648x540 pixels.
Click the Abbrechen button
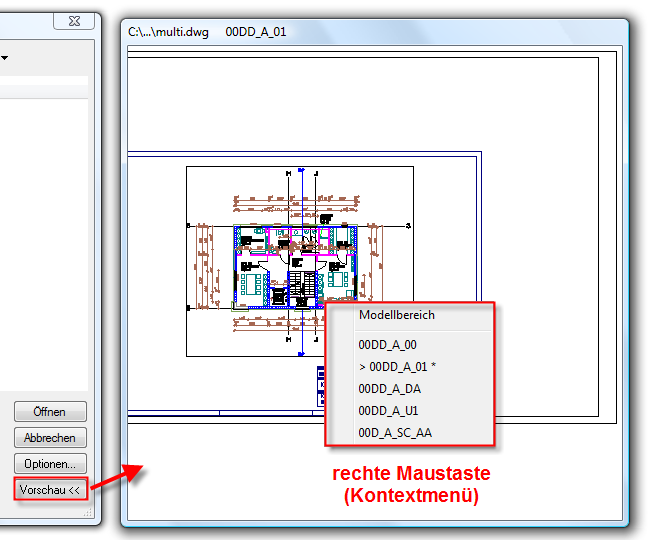coord(50,438)
